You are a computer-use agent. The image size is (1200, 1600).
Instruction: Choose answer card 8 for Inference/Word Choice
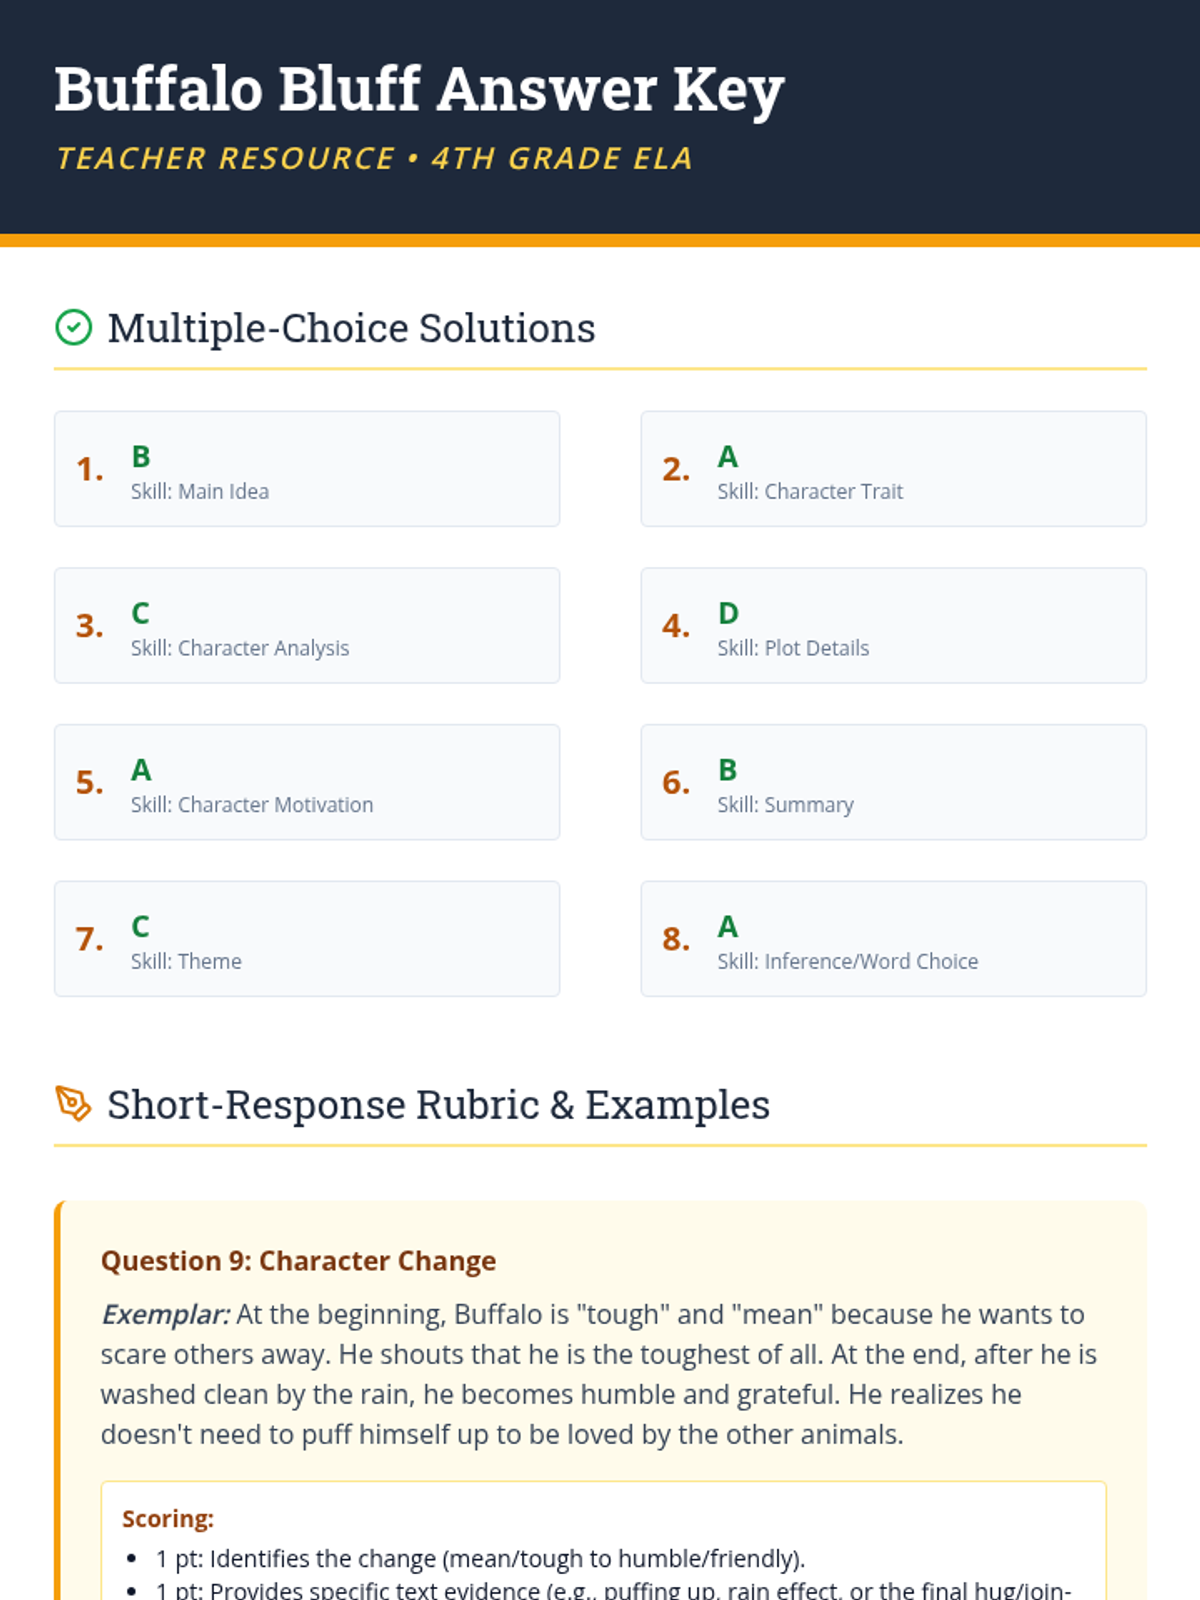click(x=893, y=939)
